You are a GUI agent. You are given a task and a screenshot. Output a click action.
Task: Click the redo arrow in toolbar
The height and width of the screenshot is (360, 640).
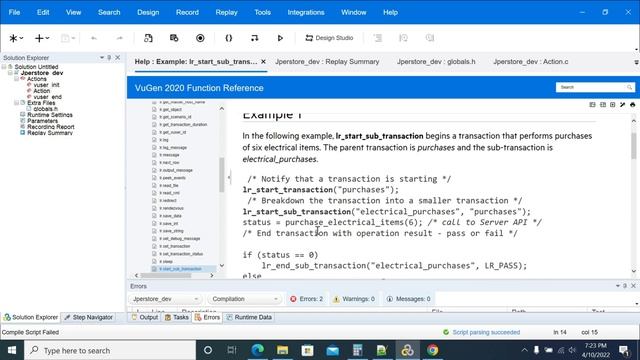[x=119, y=38]
